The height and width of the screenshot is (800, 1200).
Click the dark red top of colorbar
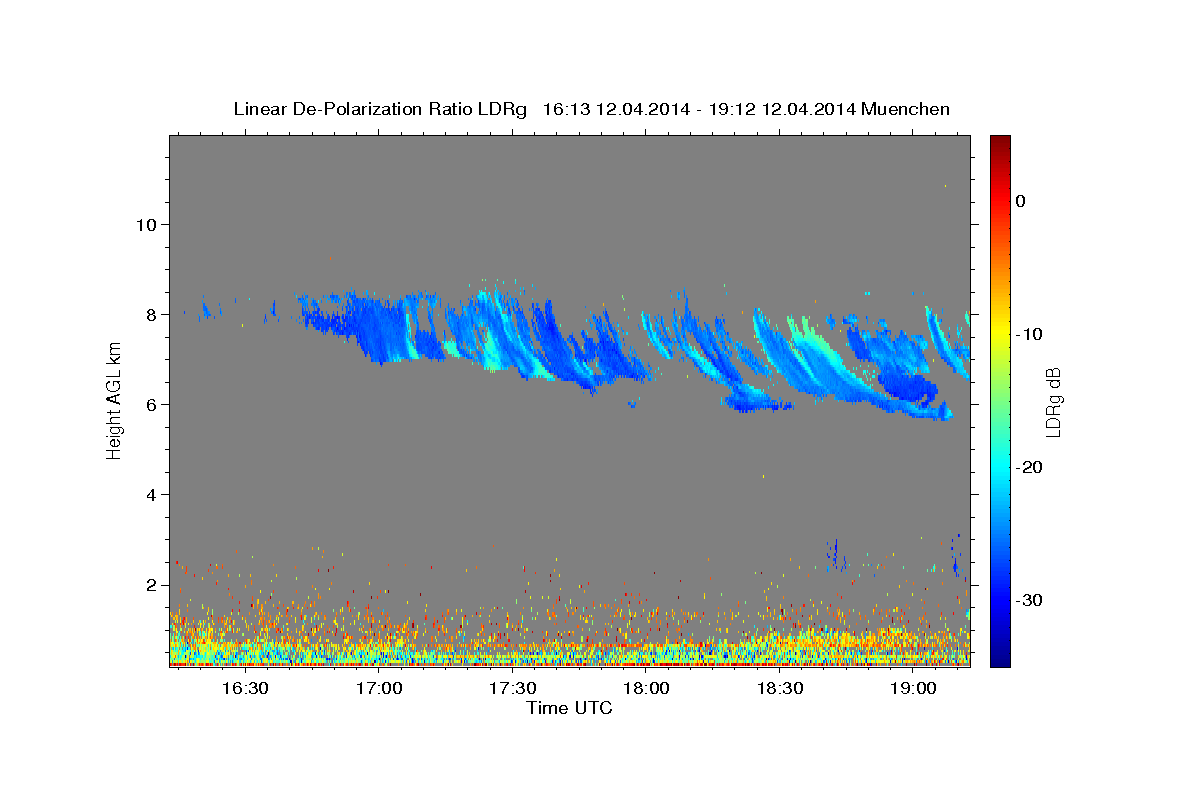coord(1000,145)
